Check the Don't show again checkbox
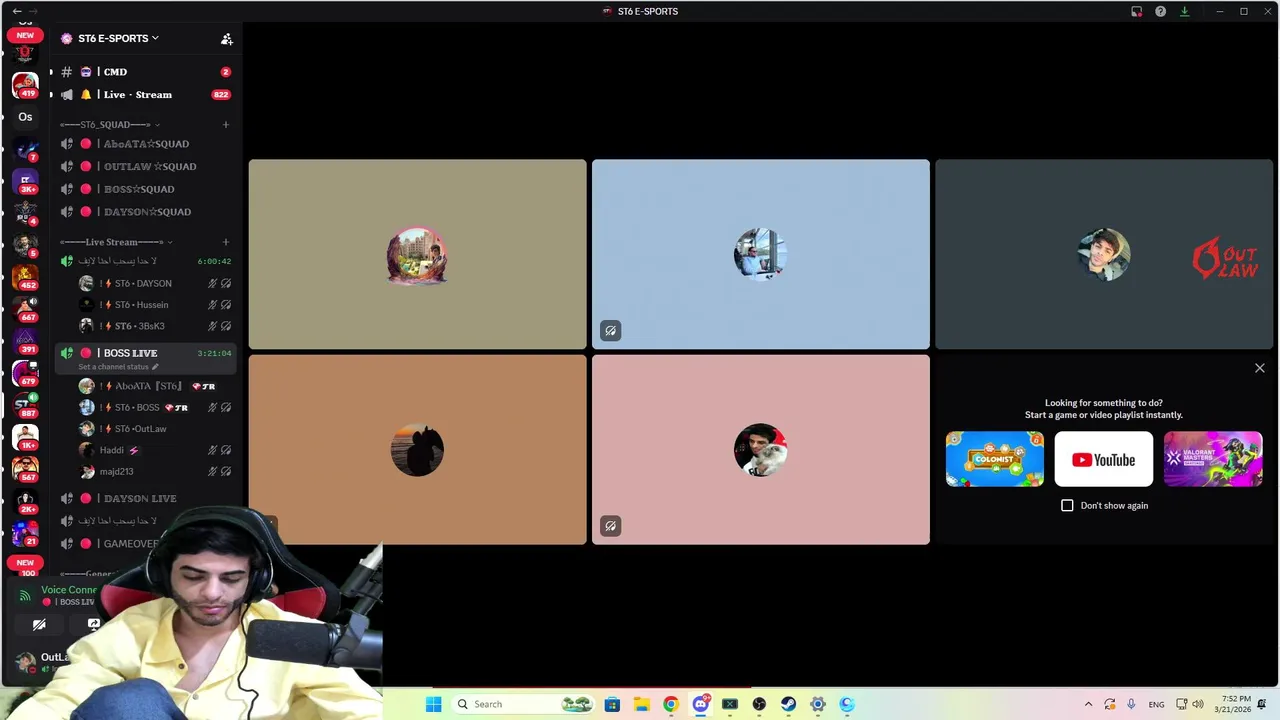 tap(1067, 506)
